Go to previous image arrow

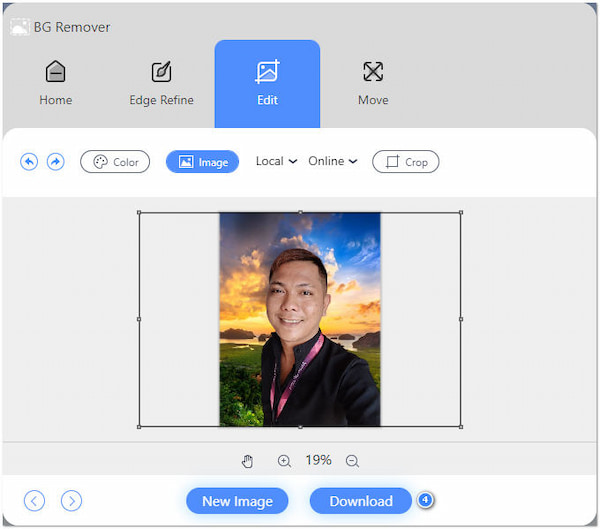click(35, 501)
